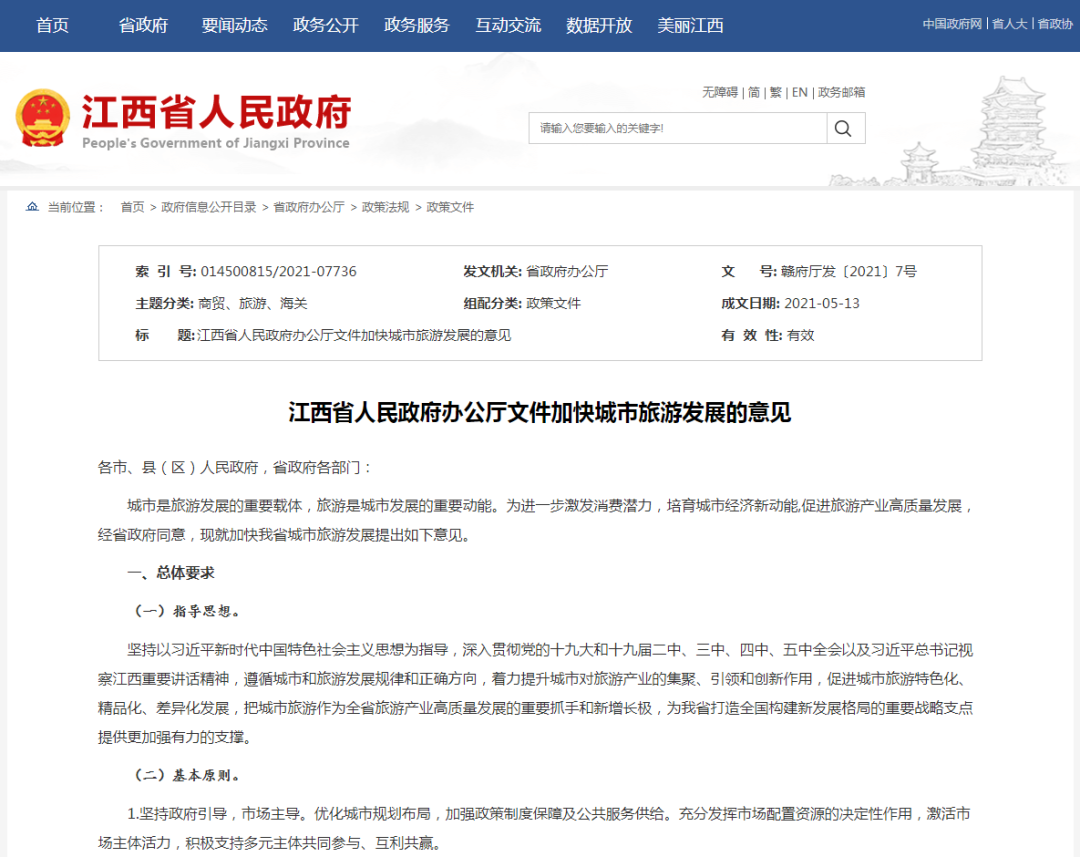Open the 省政府 navigation menu item

point(143,26)
